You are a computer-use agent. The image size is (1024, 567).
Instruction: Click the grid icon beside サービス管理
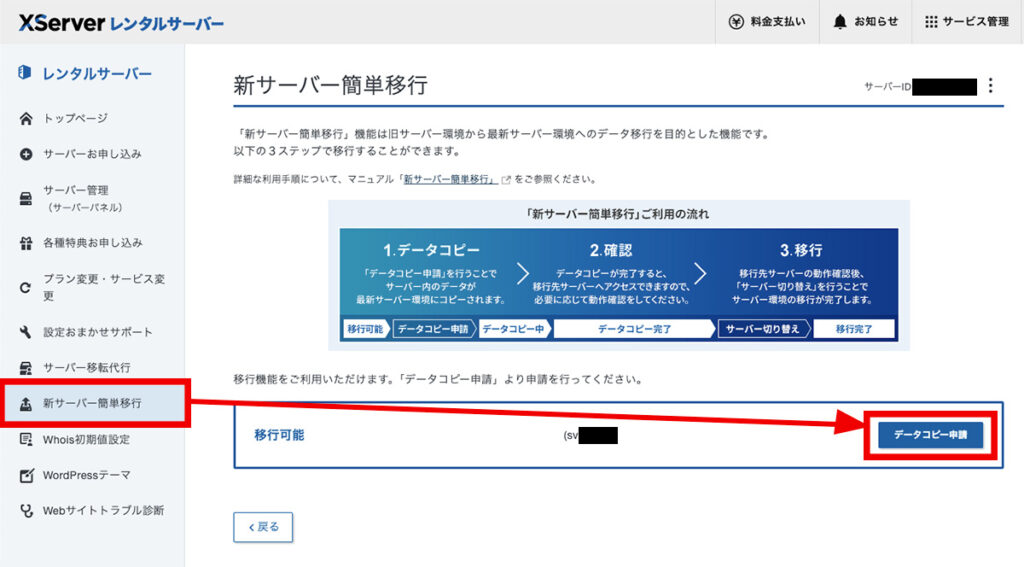931,22
